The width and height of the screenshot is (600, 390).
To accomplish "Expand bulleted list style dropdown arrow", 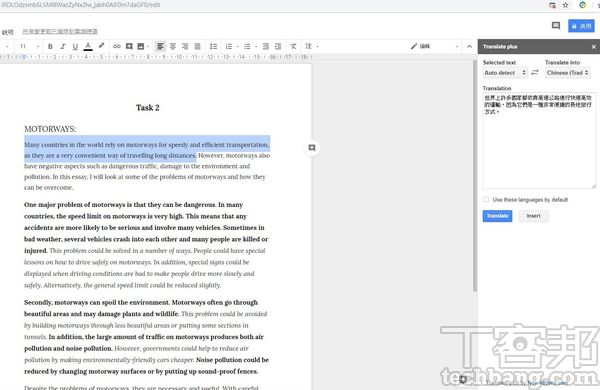I will [256, 47].
